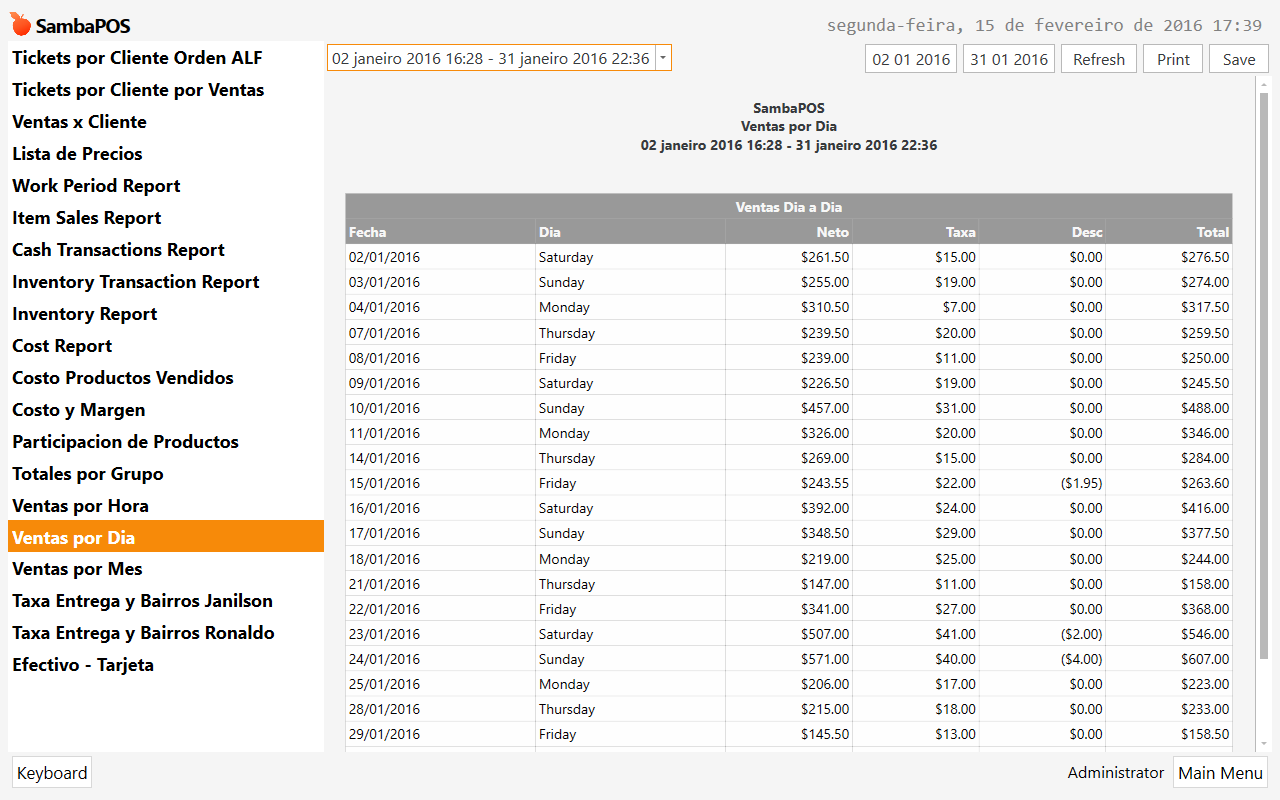Save the current report
1280x800 pixels.
coord(1238,59)
